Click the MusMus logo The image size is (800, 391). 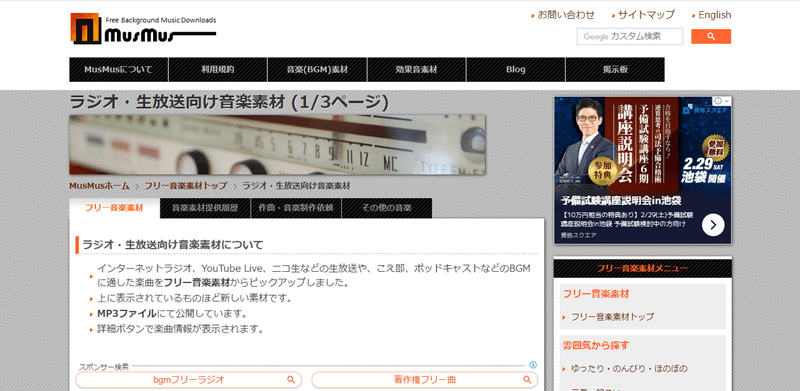coord(143,29)
